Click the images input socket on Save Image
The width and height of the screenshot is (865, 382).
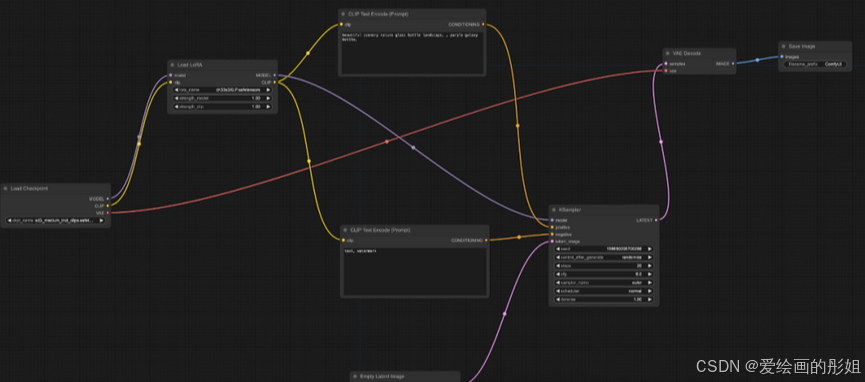[782, 56]
